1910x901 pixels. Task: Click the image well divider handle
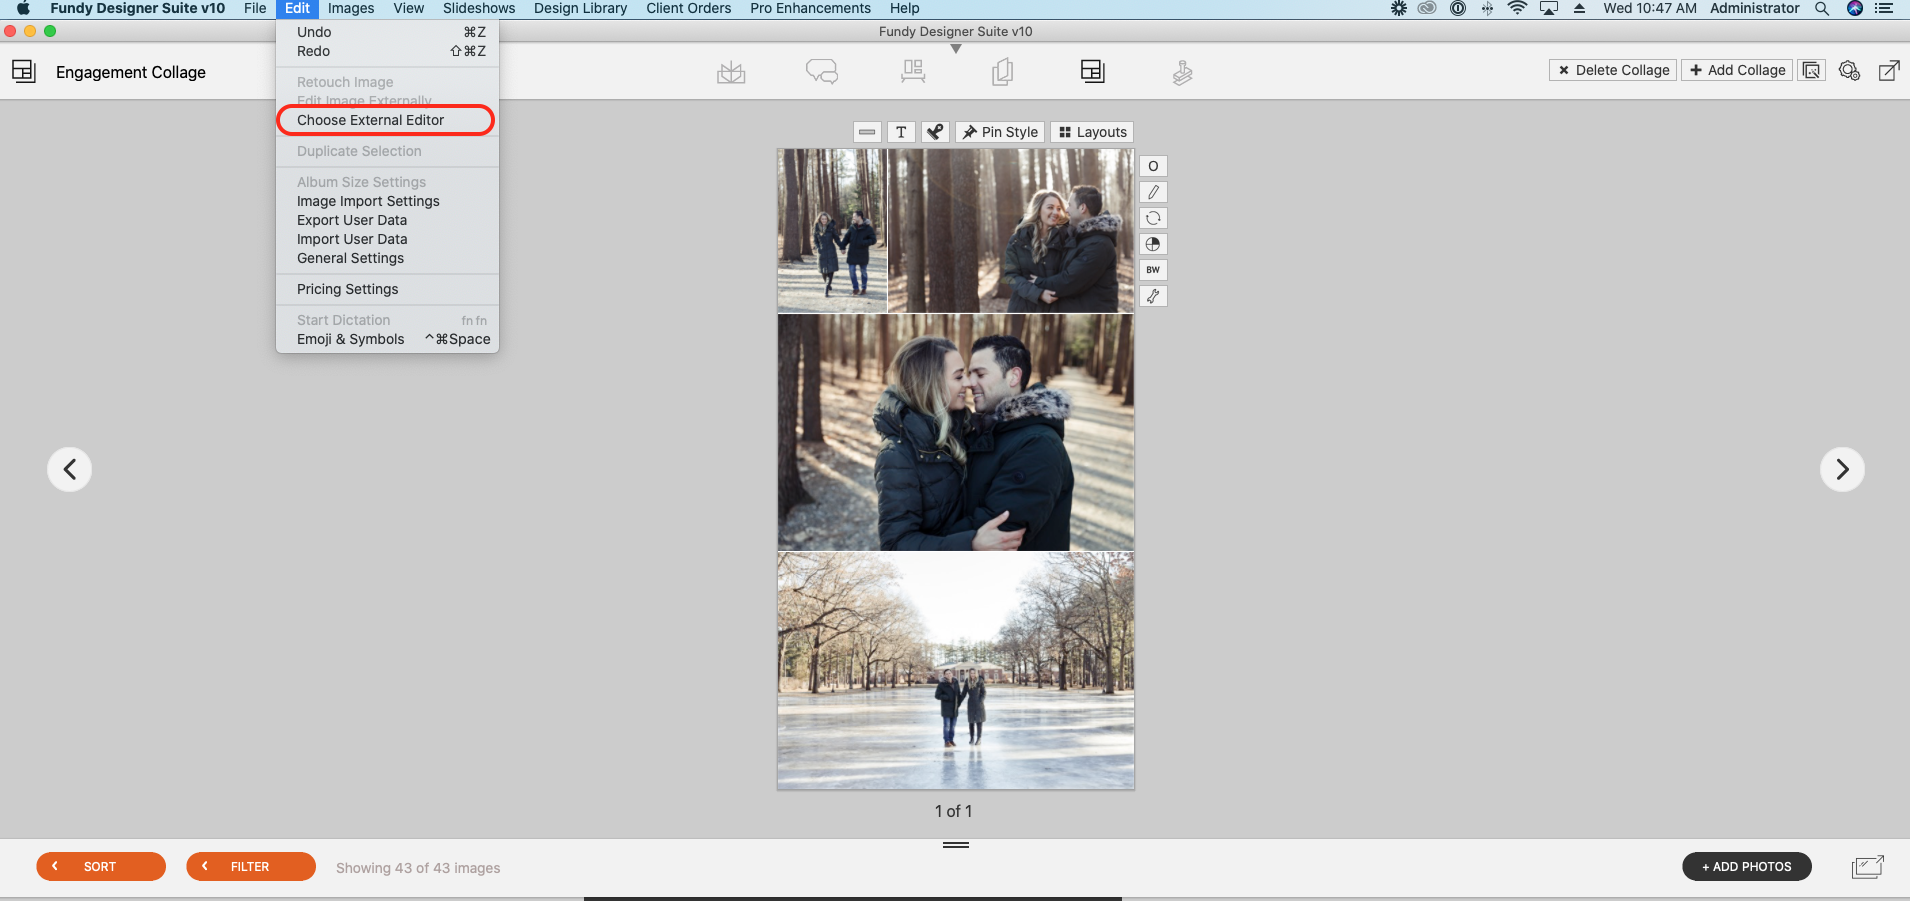point(956,845)
